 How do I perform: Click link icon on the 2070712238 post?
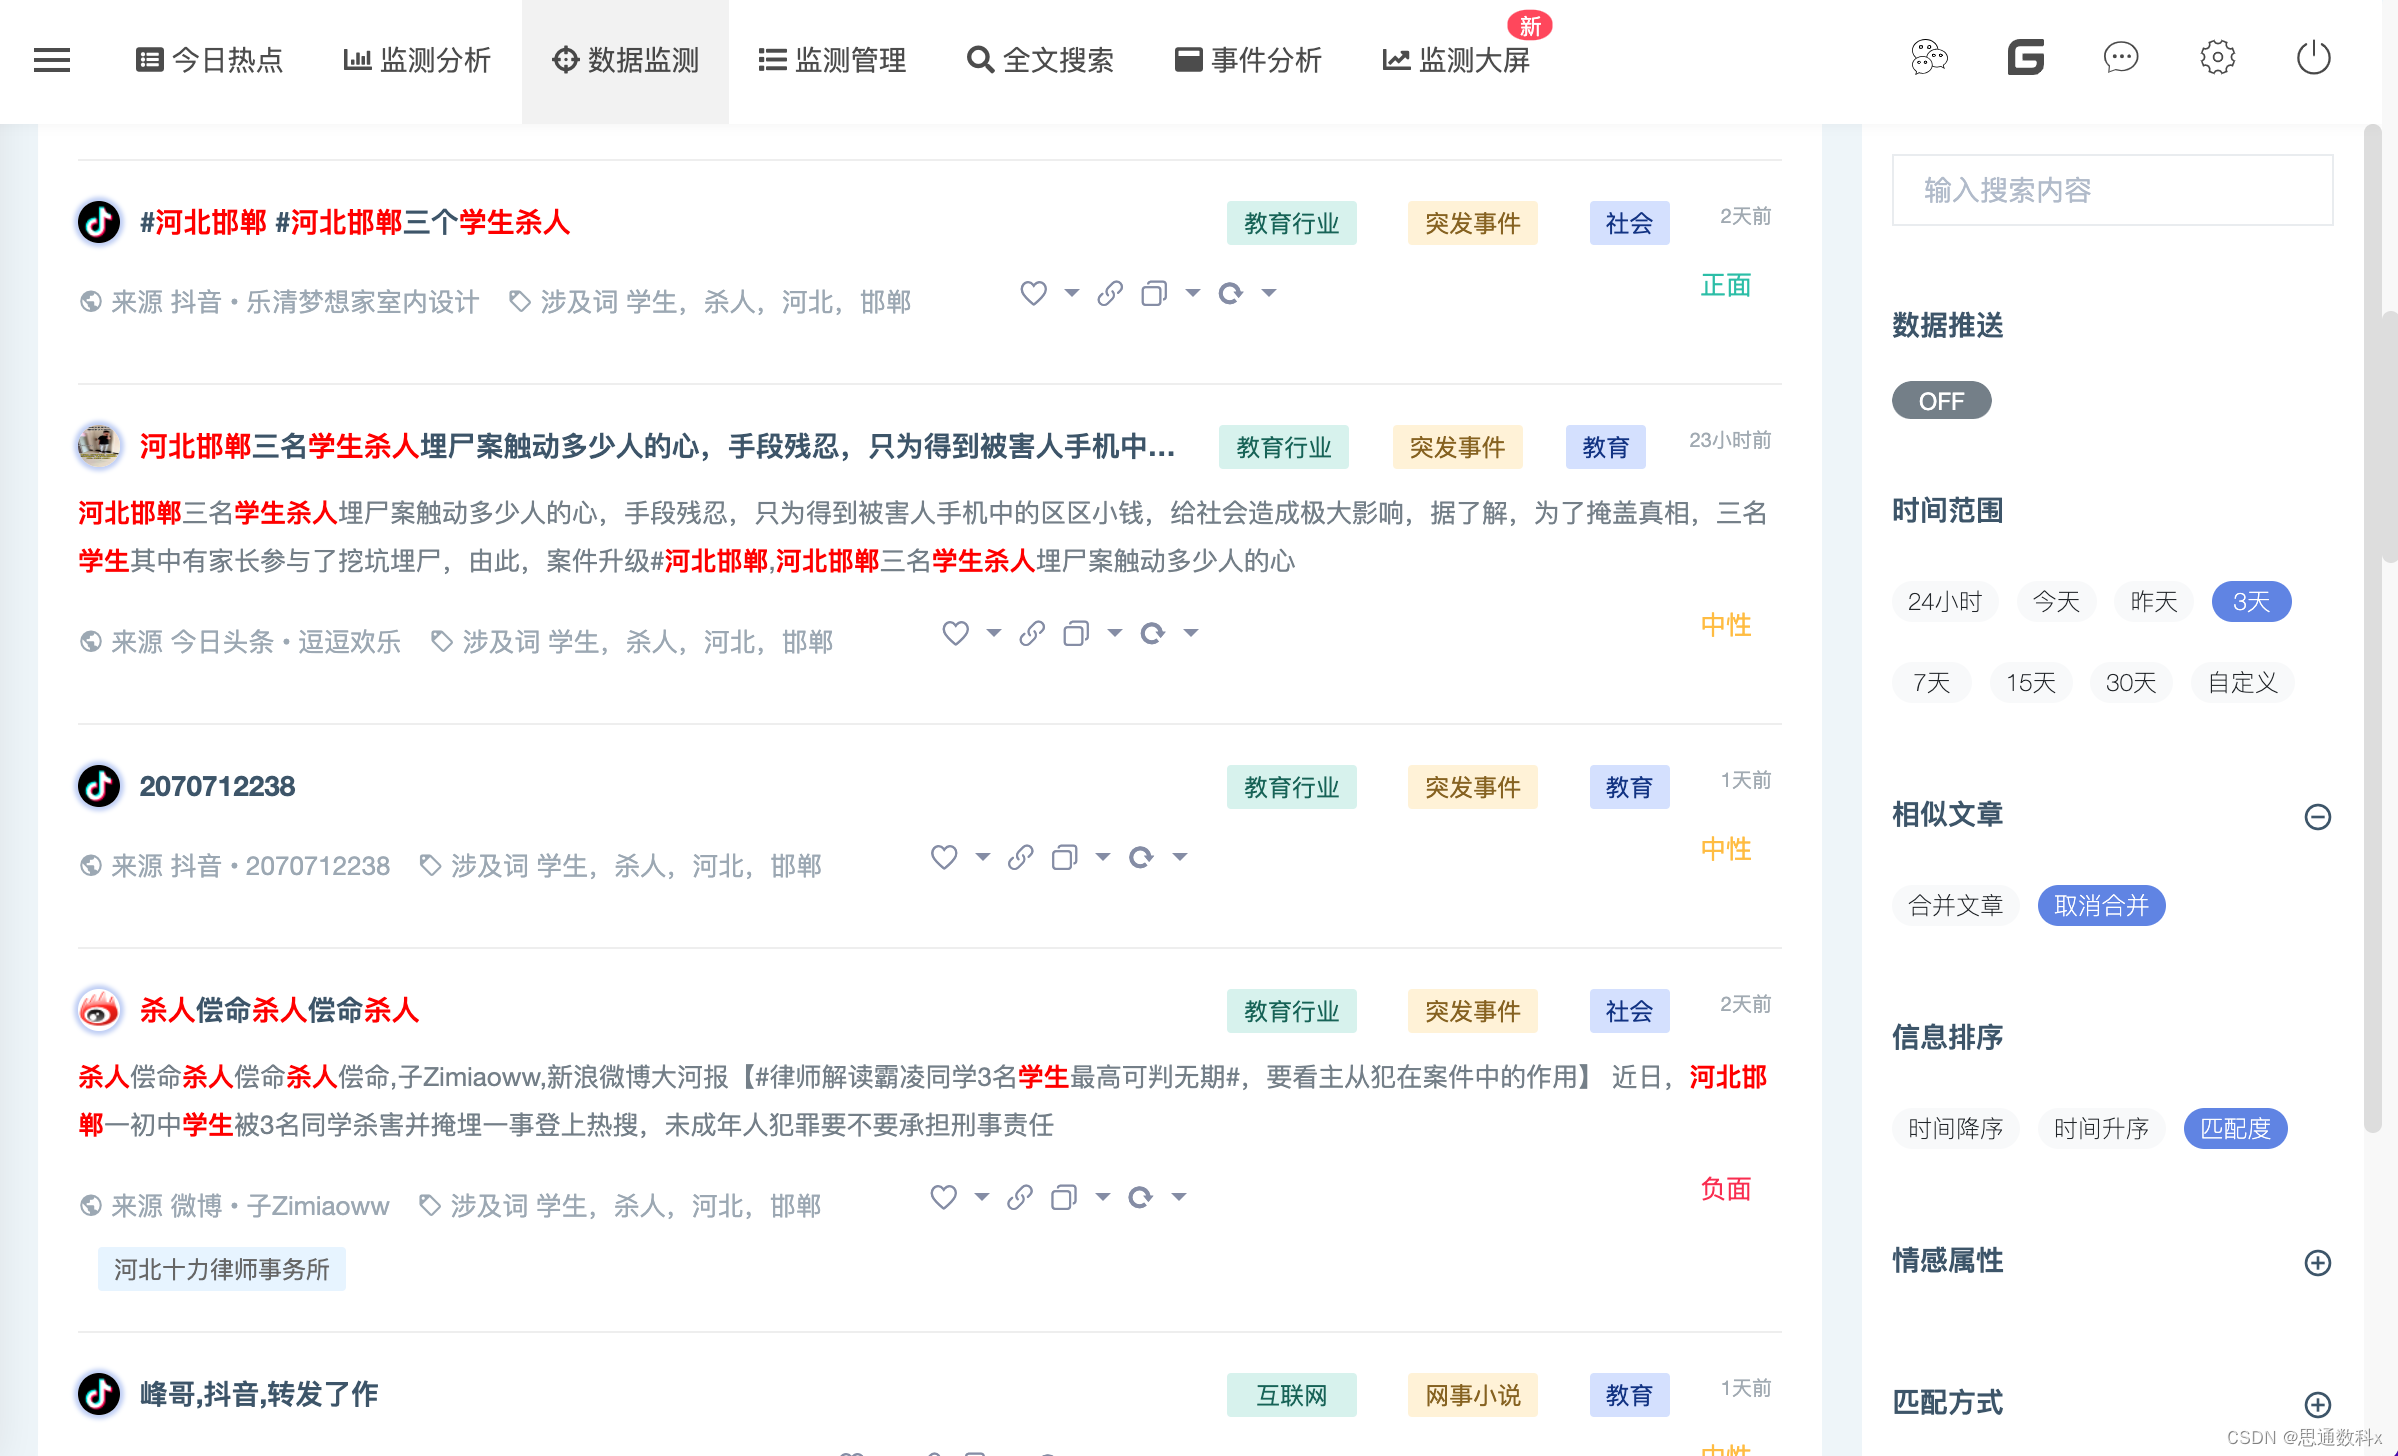coord(1020,857)
